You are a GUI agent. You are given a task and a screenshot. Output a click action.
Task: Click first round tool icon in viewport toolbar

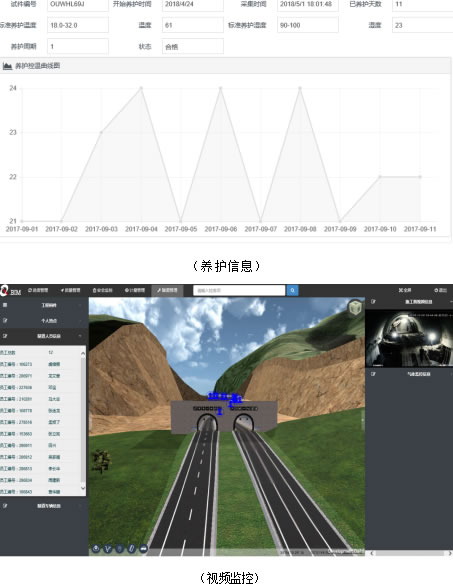click(96, 549)
